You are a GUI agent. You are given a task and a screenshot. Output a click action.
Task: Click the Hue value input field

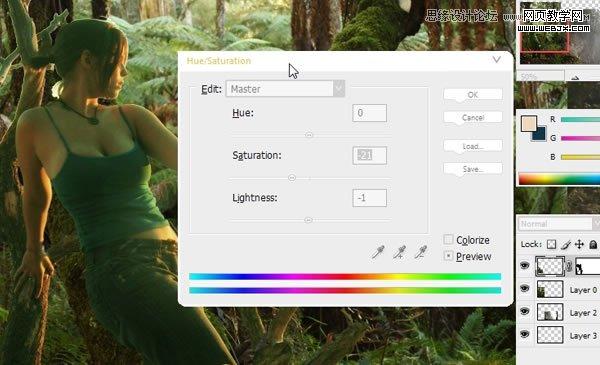pos(370,113)
